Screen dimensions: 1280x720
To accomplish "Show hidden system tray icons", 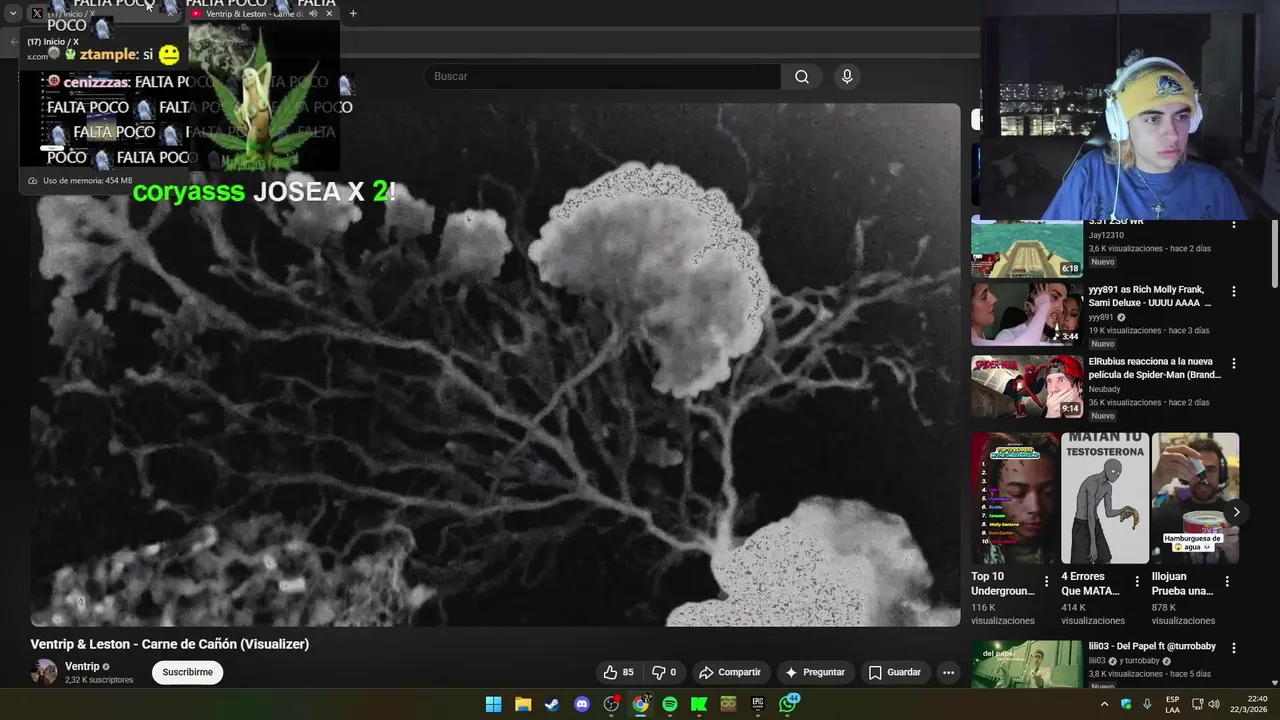I will tap(1104, 704).
